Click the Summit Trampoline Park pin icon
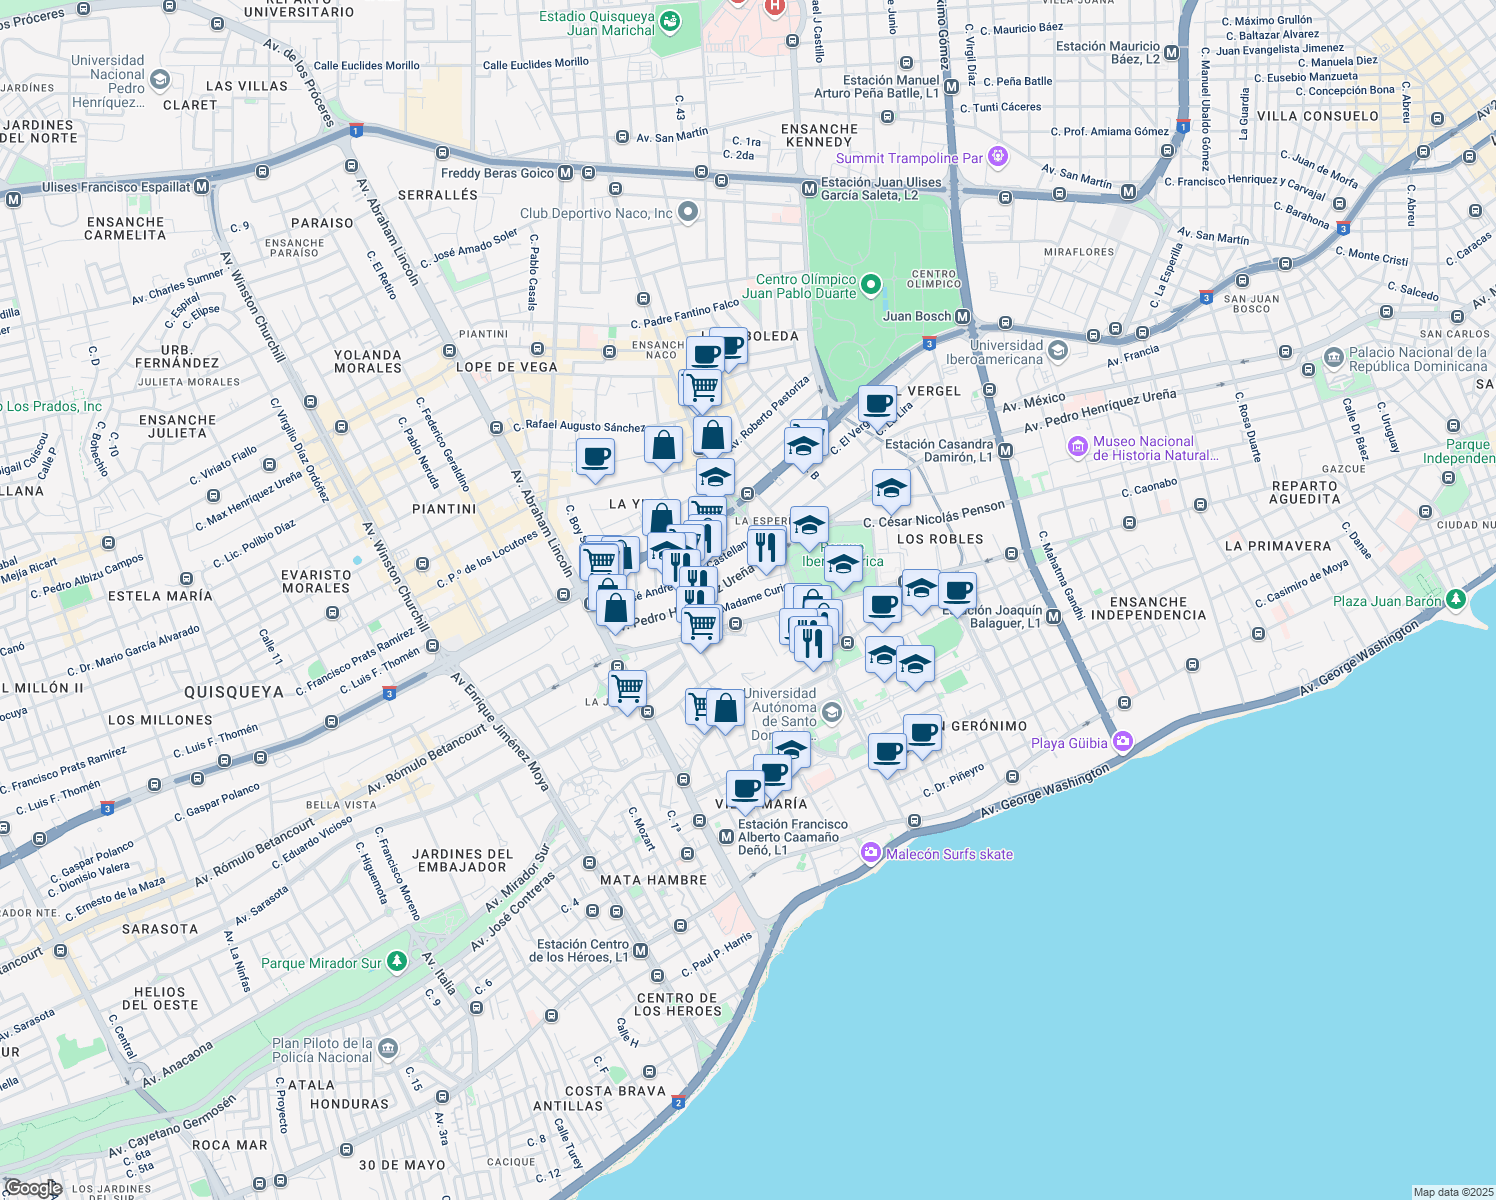Screen dimensions: 1496x1200 point(997,157)
